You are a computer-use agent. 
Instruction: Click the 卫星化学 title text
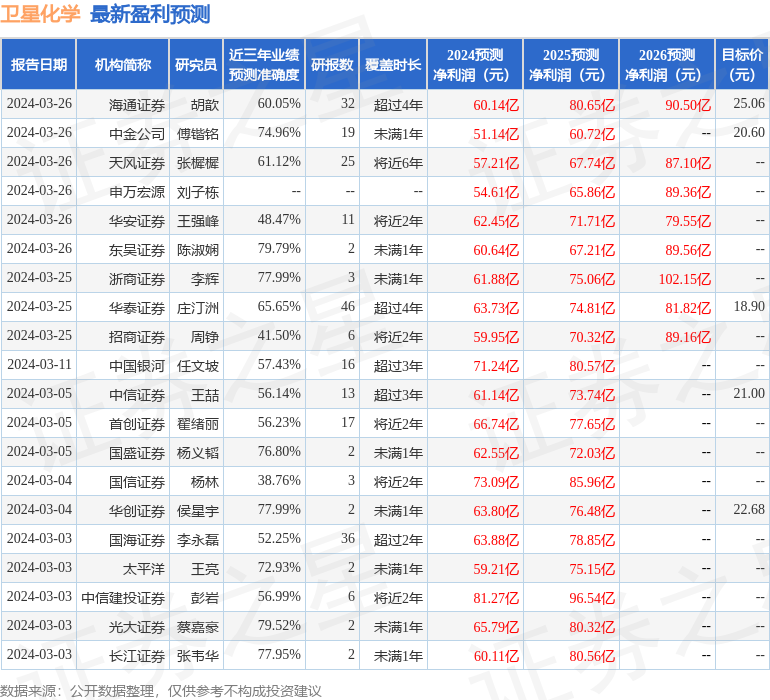point(40,14)
